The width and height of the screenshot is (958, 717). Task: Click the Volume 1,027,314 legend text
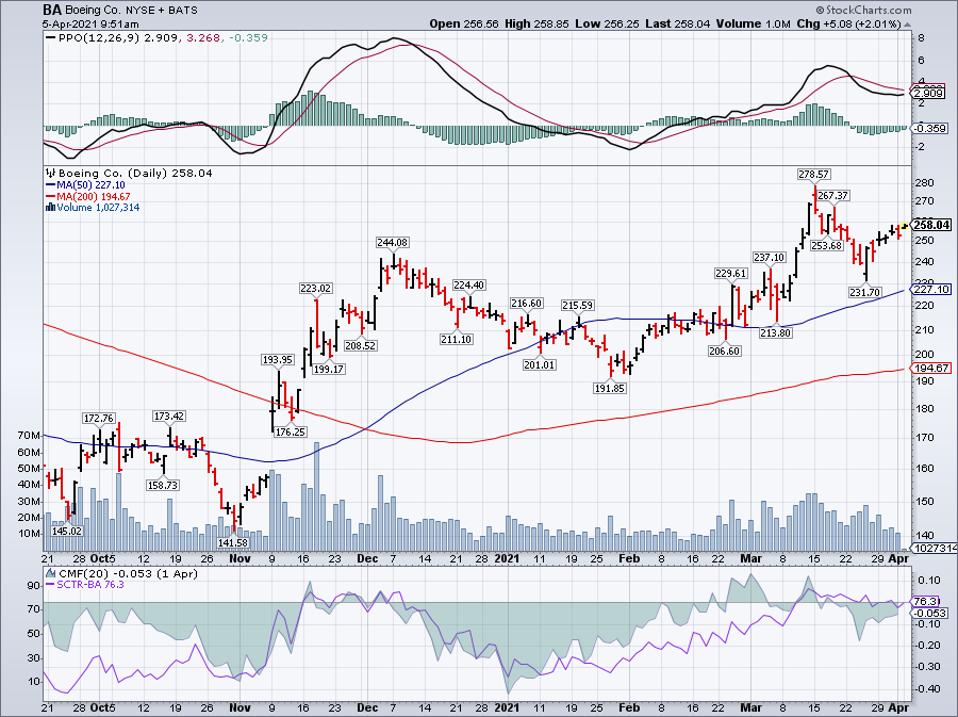tap(98, 208)
